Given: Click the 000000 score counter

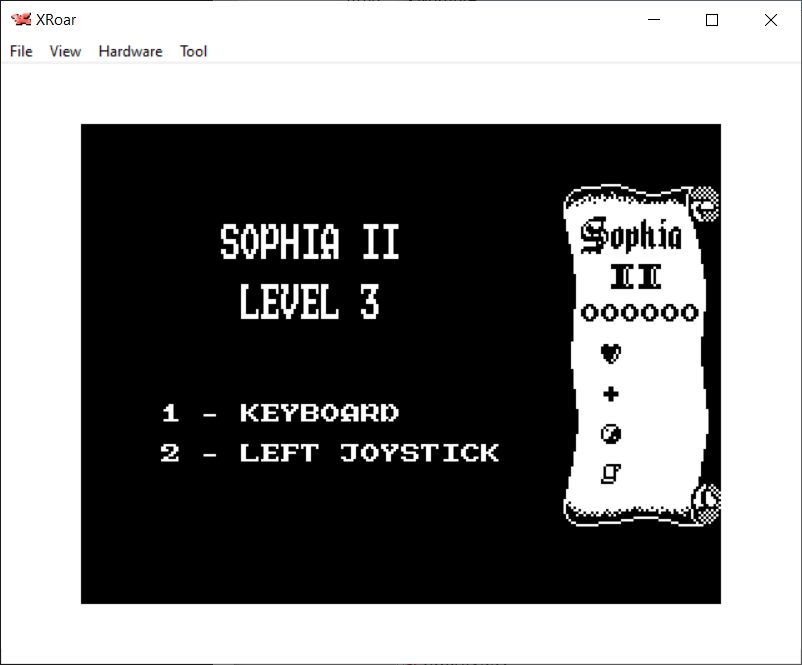Looking at the screenshot, I should 639,313.
